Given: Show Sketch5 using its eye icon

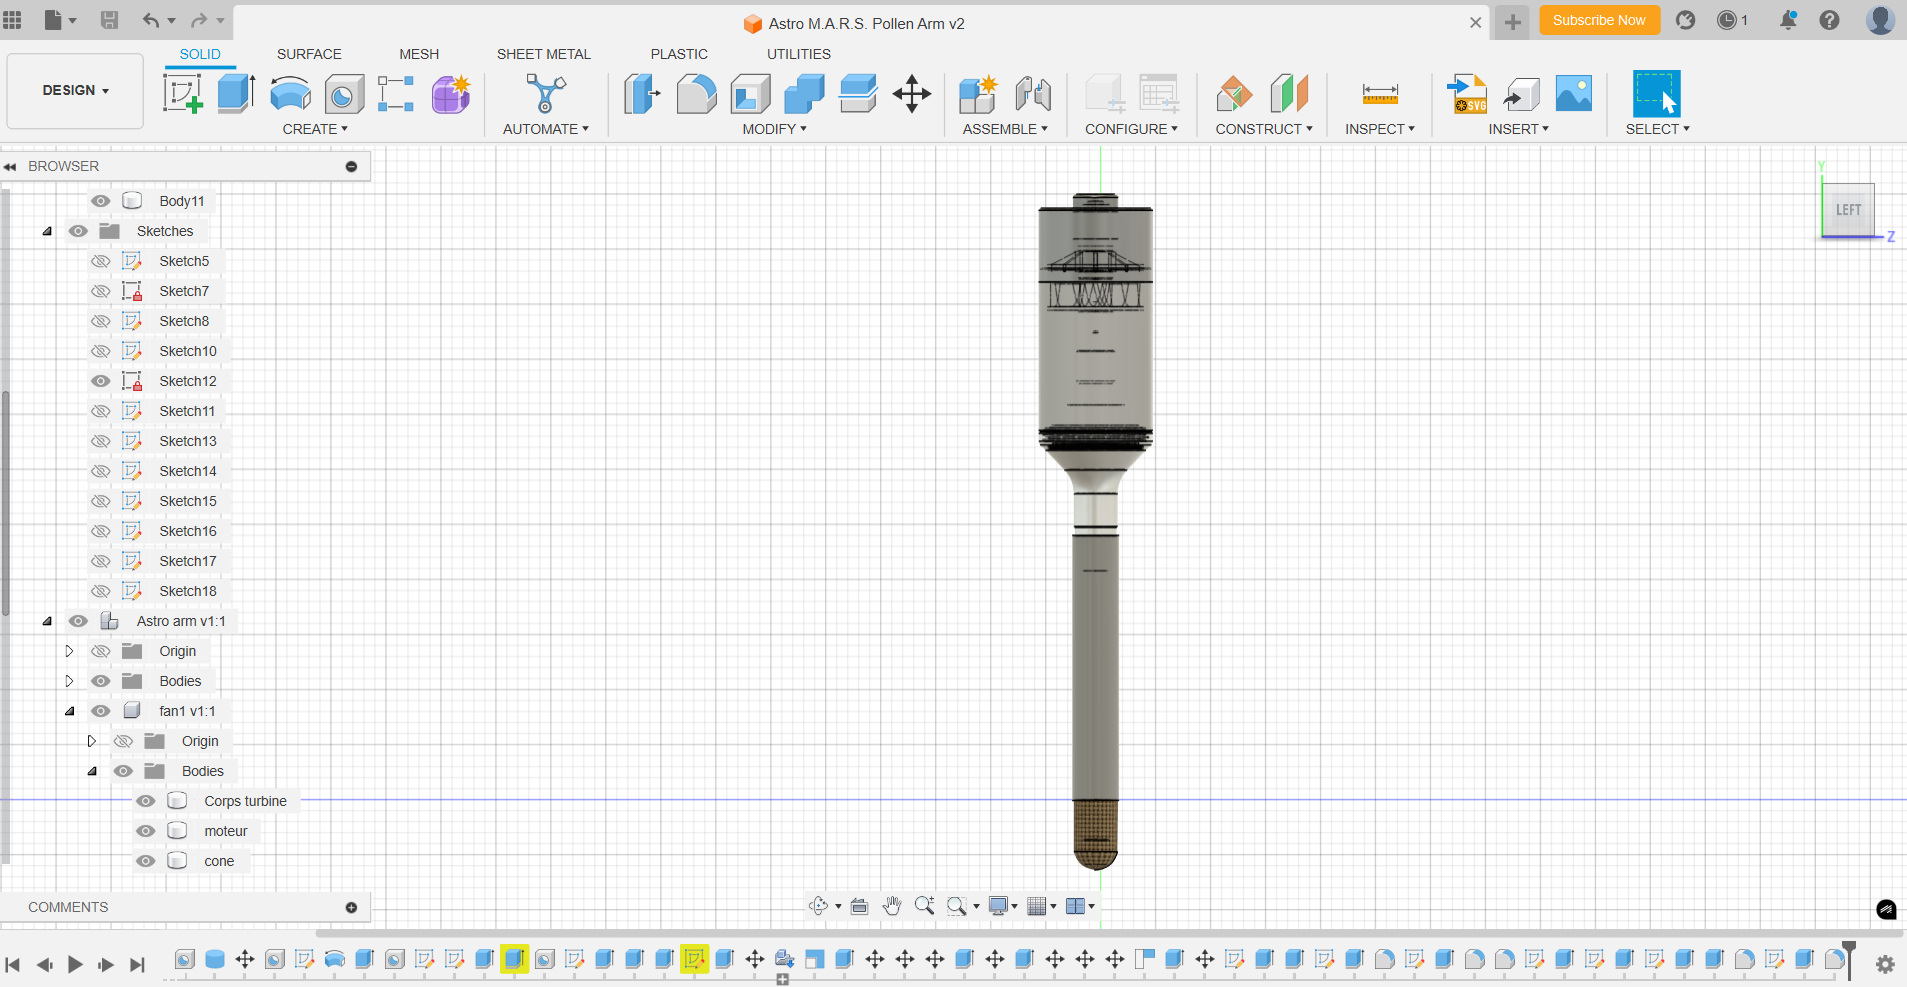Looking at the screenshot, I should pyautogui.click(x=101, y=261).
